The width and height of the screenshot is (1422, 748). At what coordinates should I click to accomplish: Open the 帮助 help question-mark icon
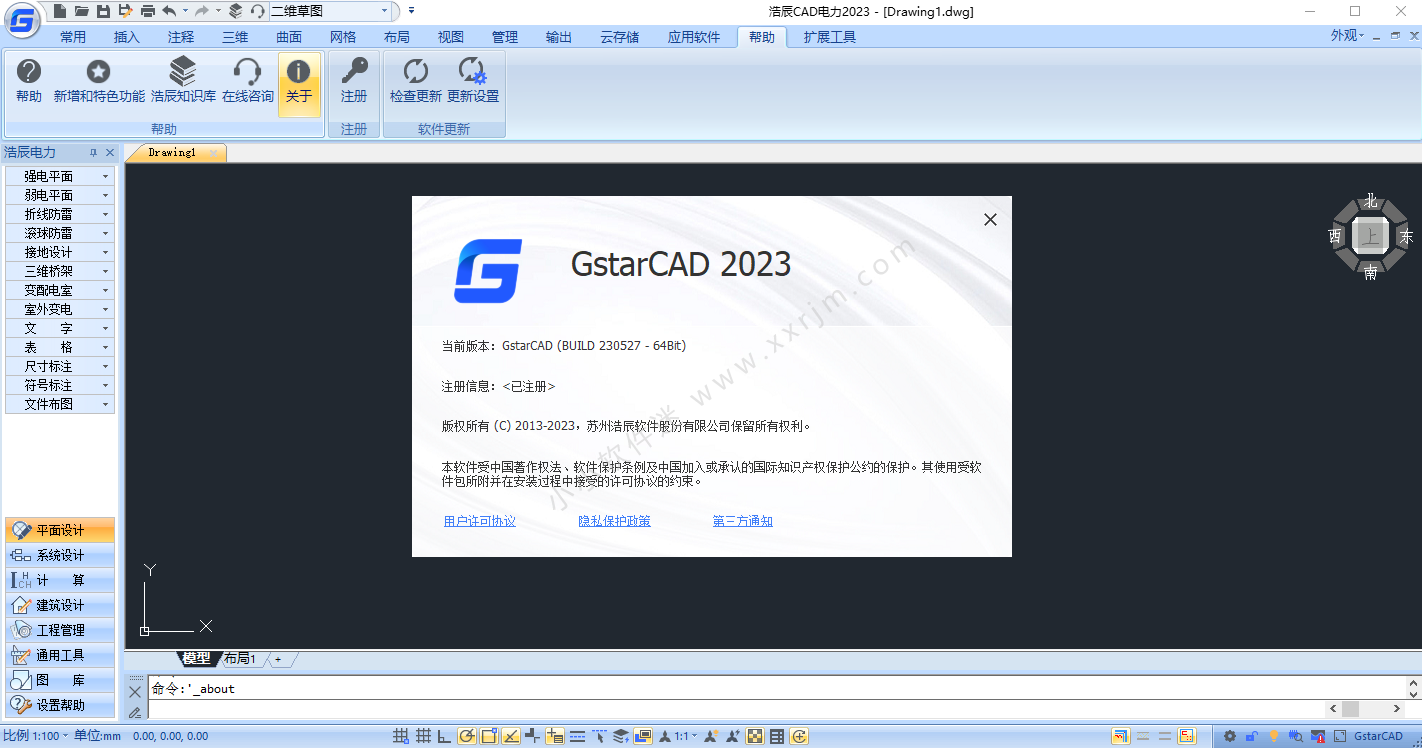[29, 81]
